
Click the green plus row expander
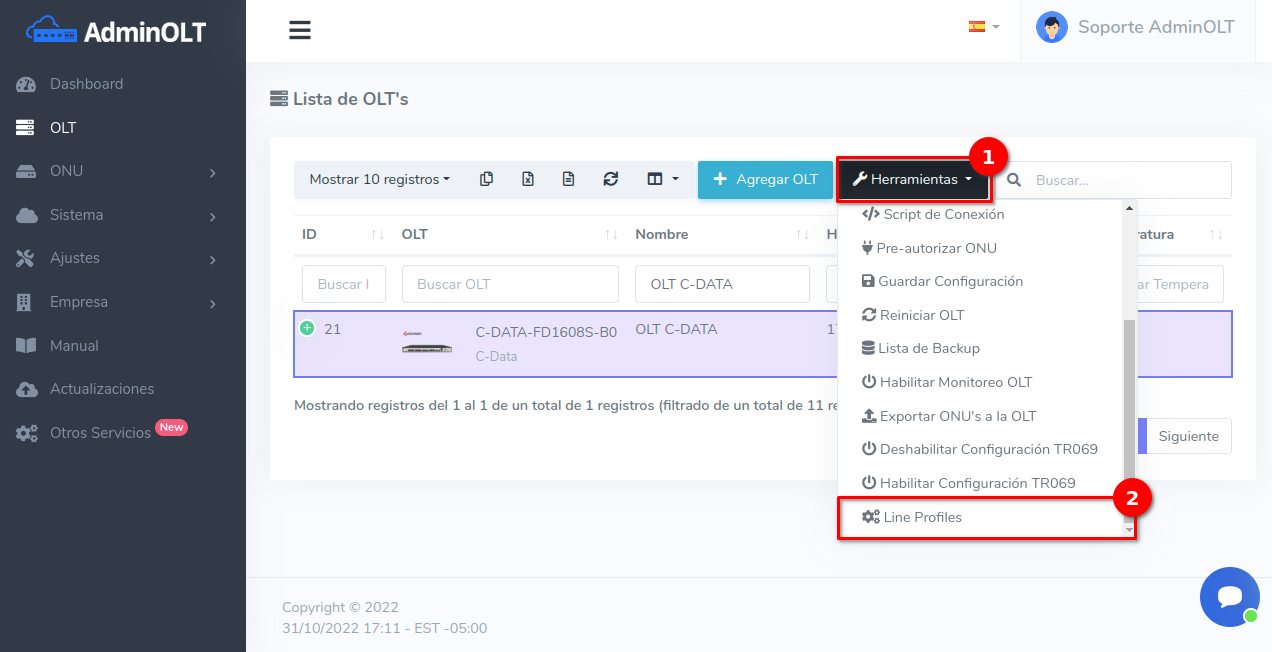[307, 328]
